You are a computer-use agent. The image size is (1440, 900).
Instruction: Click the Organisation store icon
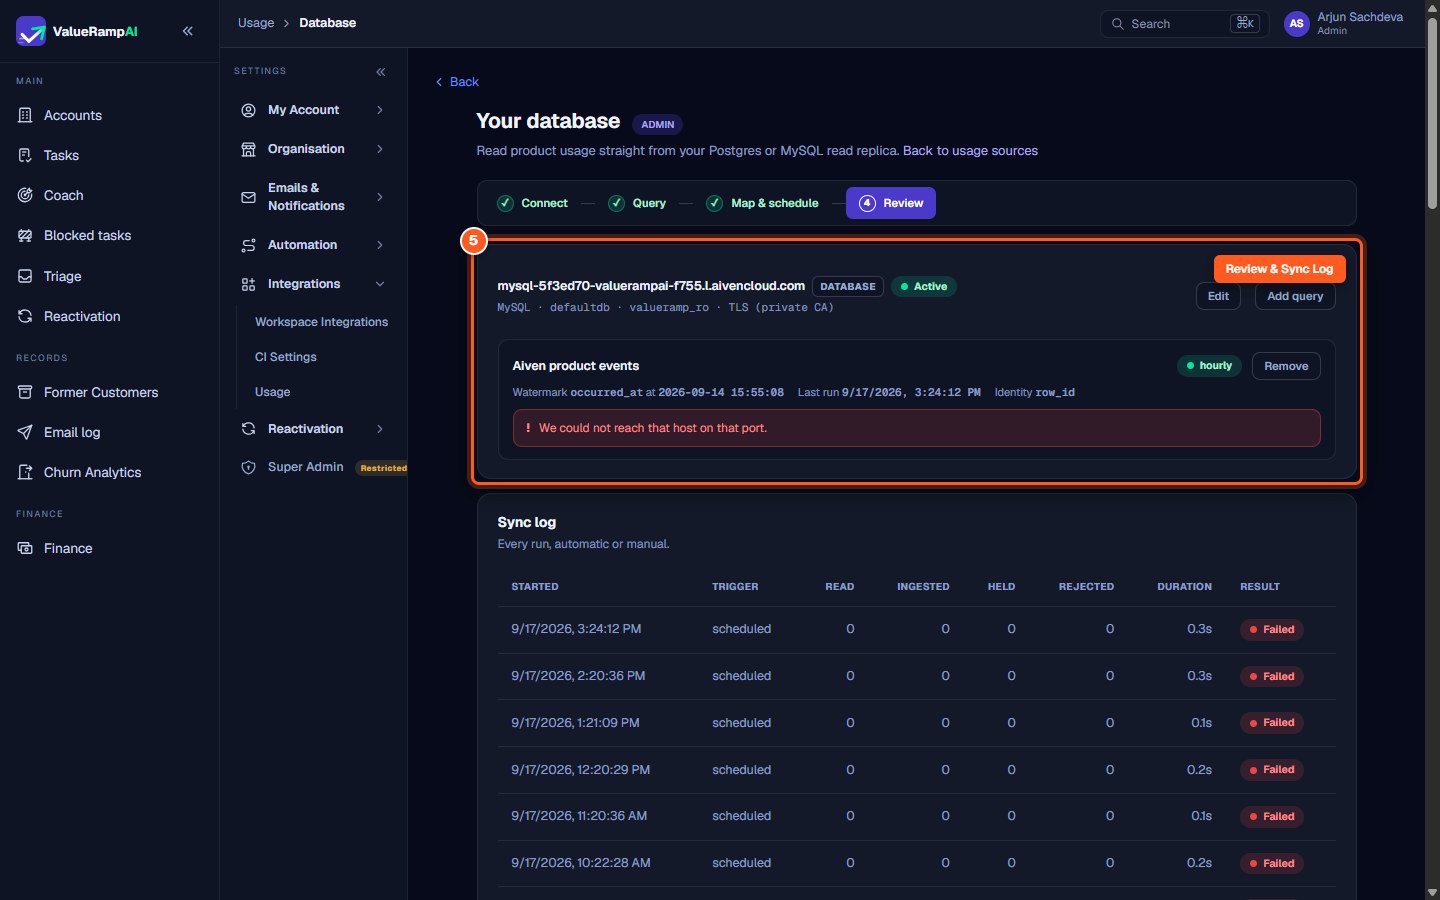(248, 149)
